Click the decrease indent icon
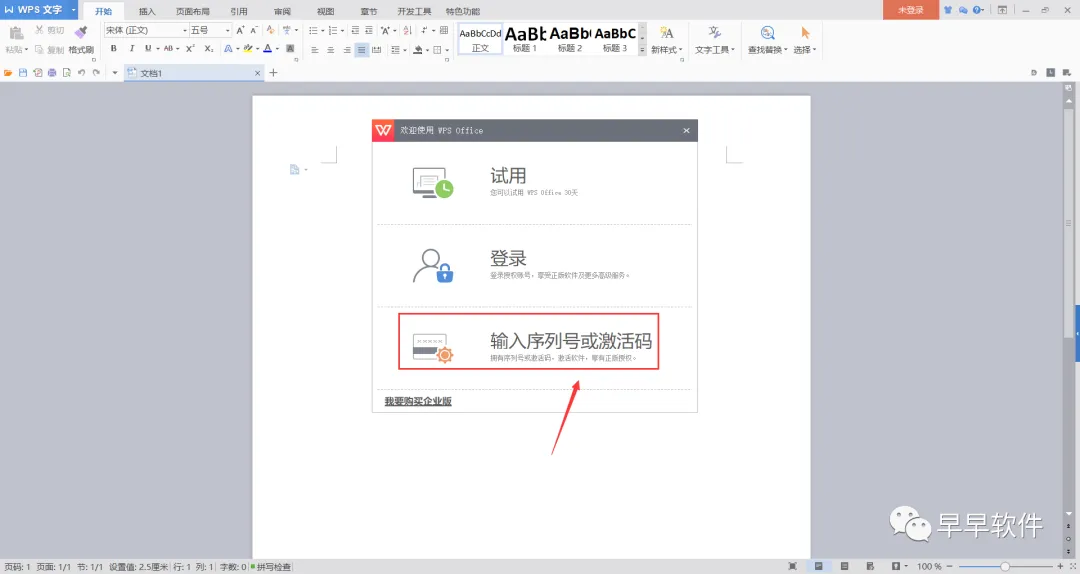 click(x=355, y=30)
